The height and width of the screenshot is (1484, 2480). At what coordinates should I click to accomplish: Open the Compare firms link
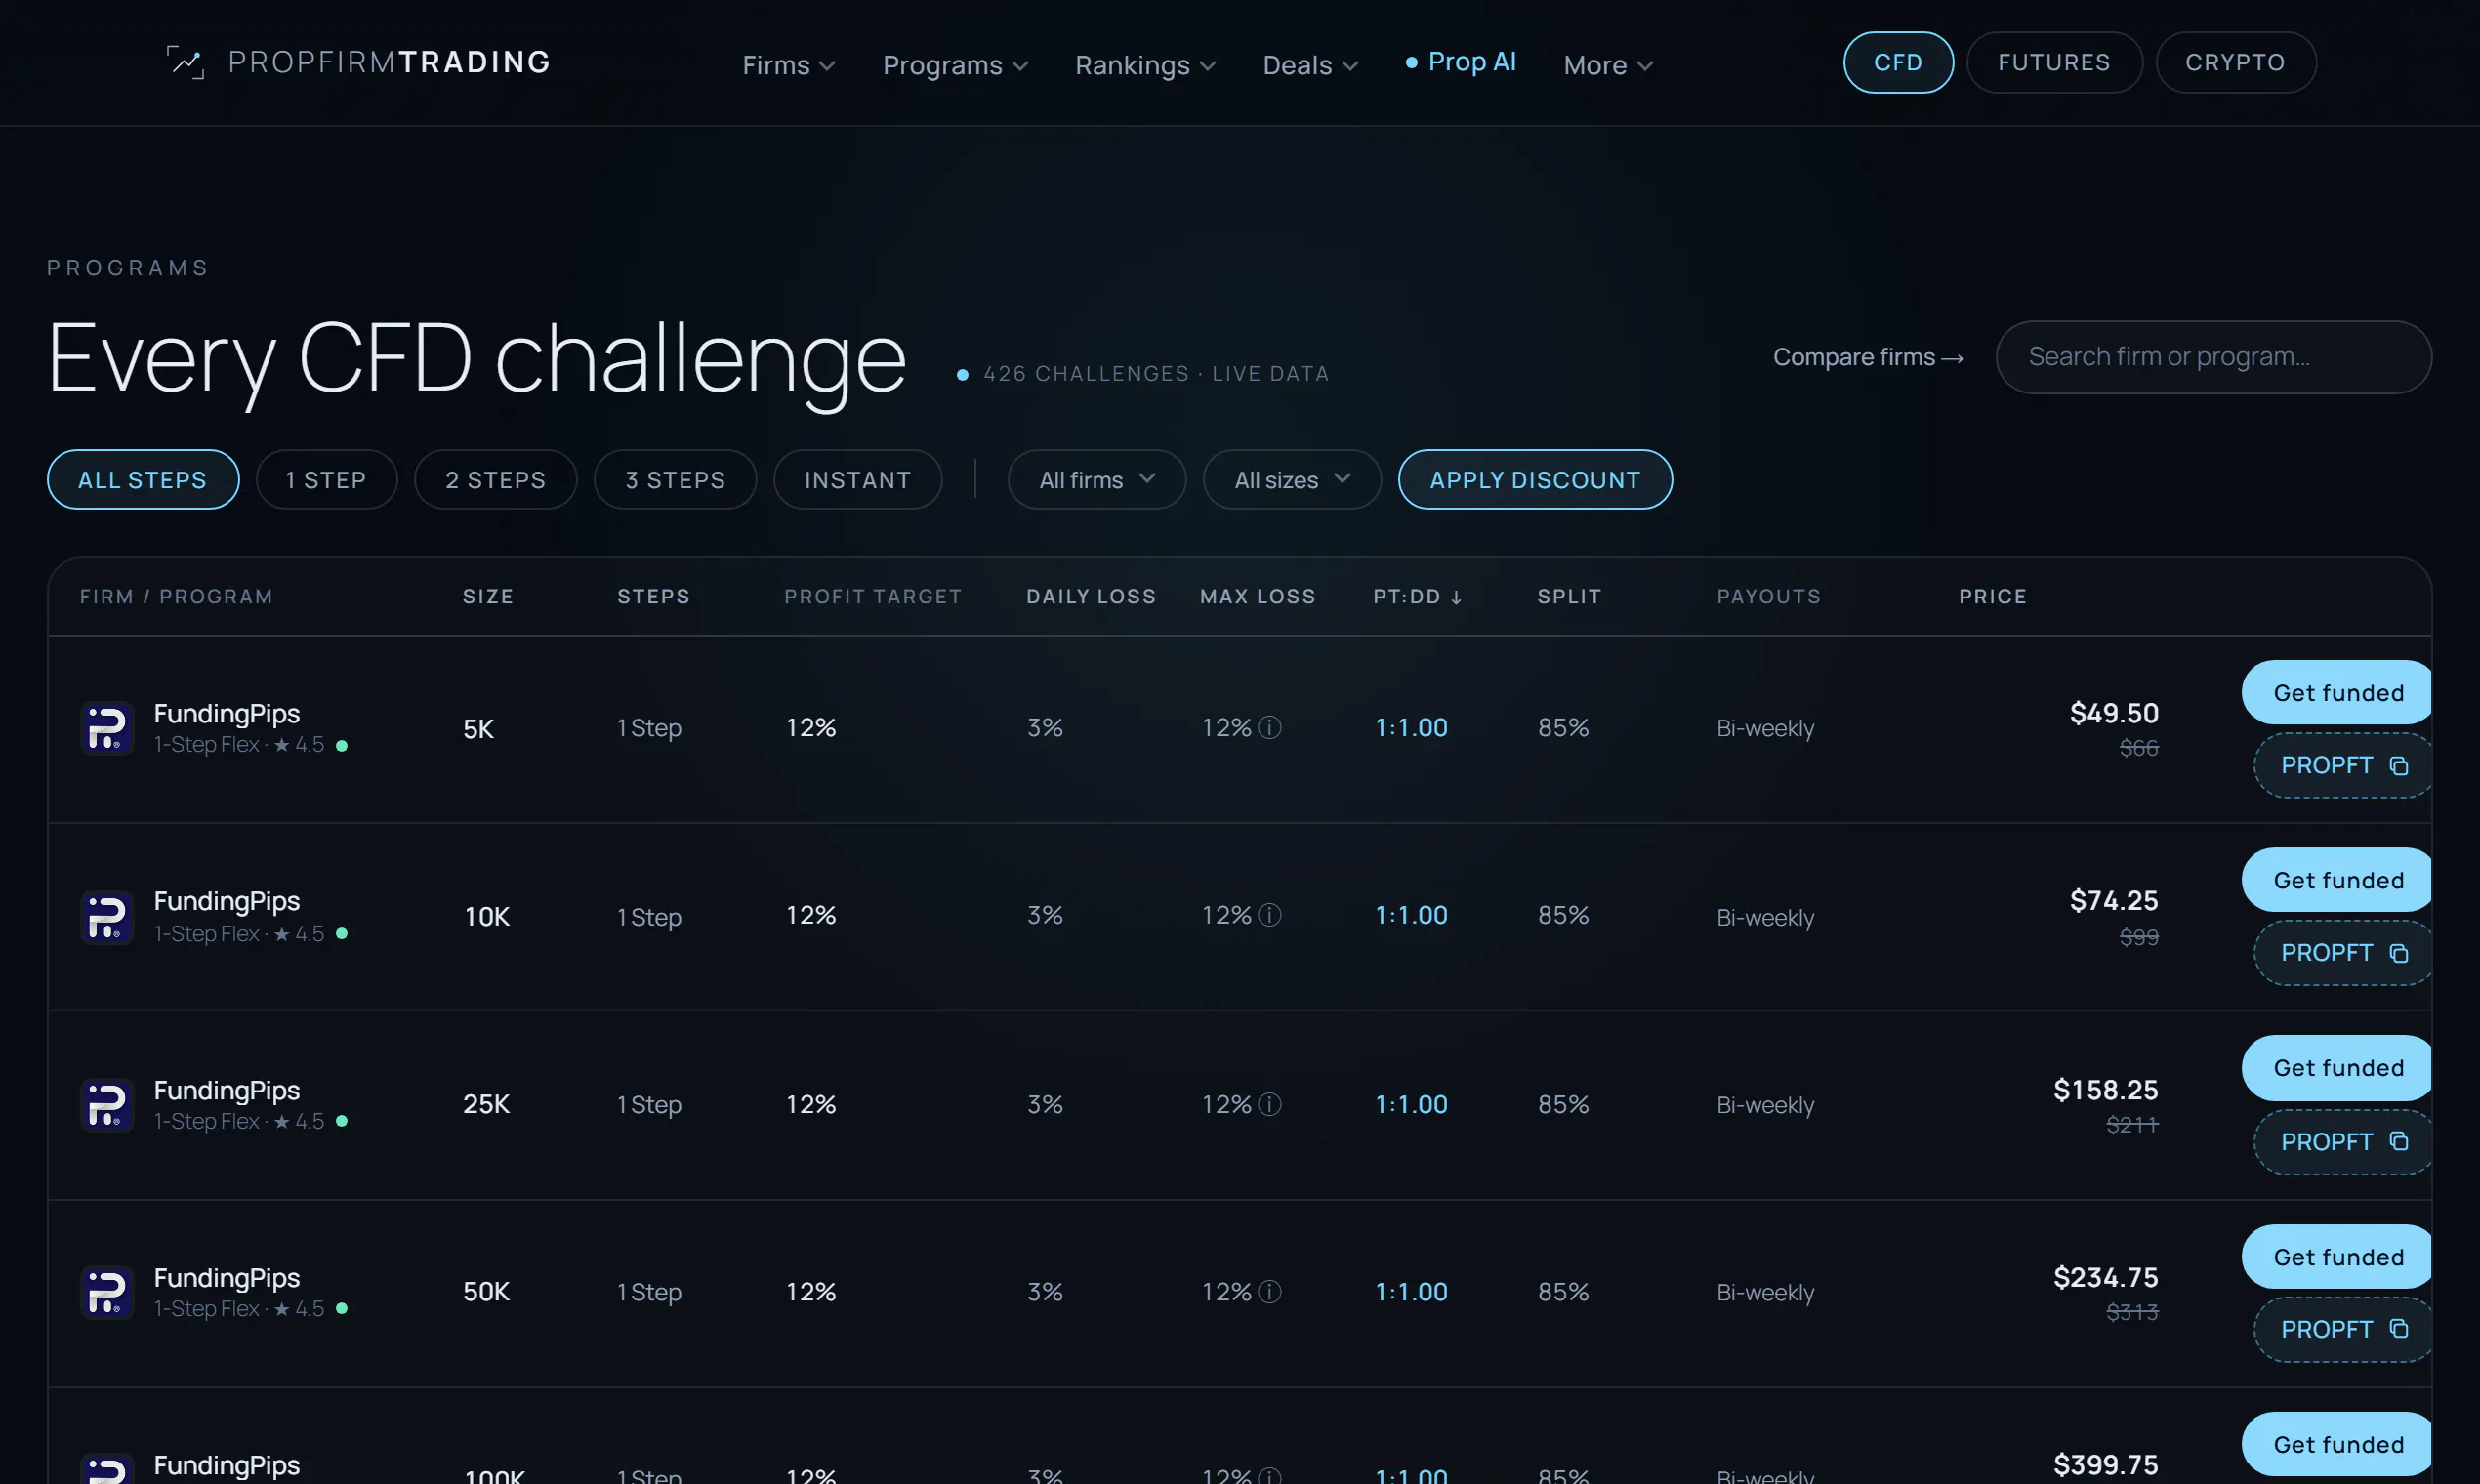1868,357
